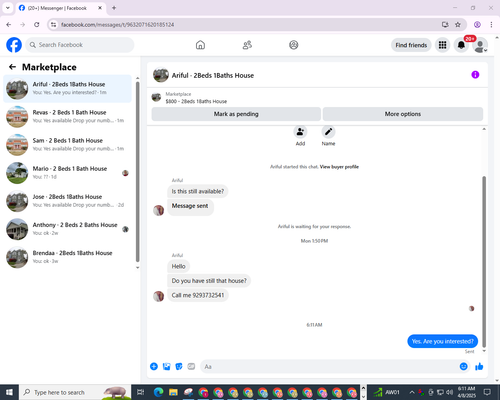Send a thumbs-up like
500x400 pixels.
point(479,367)
